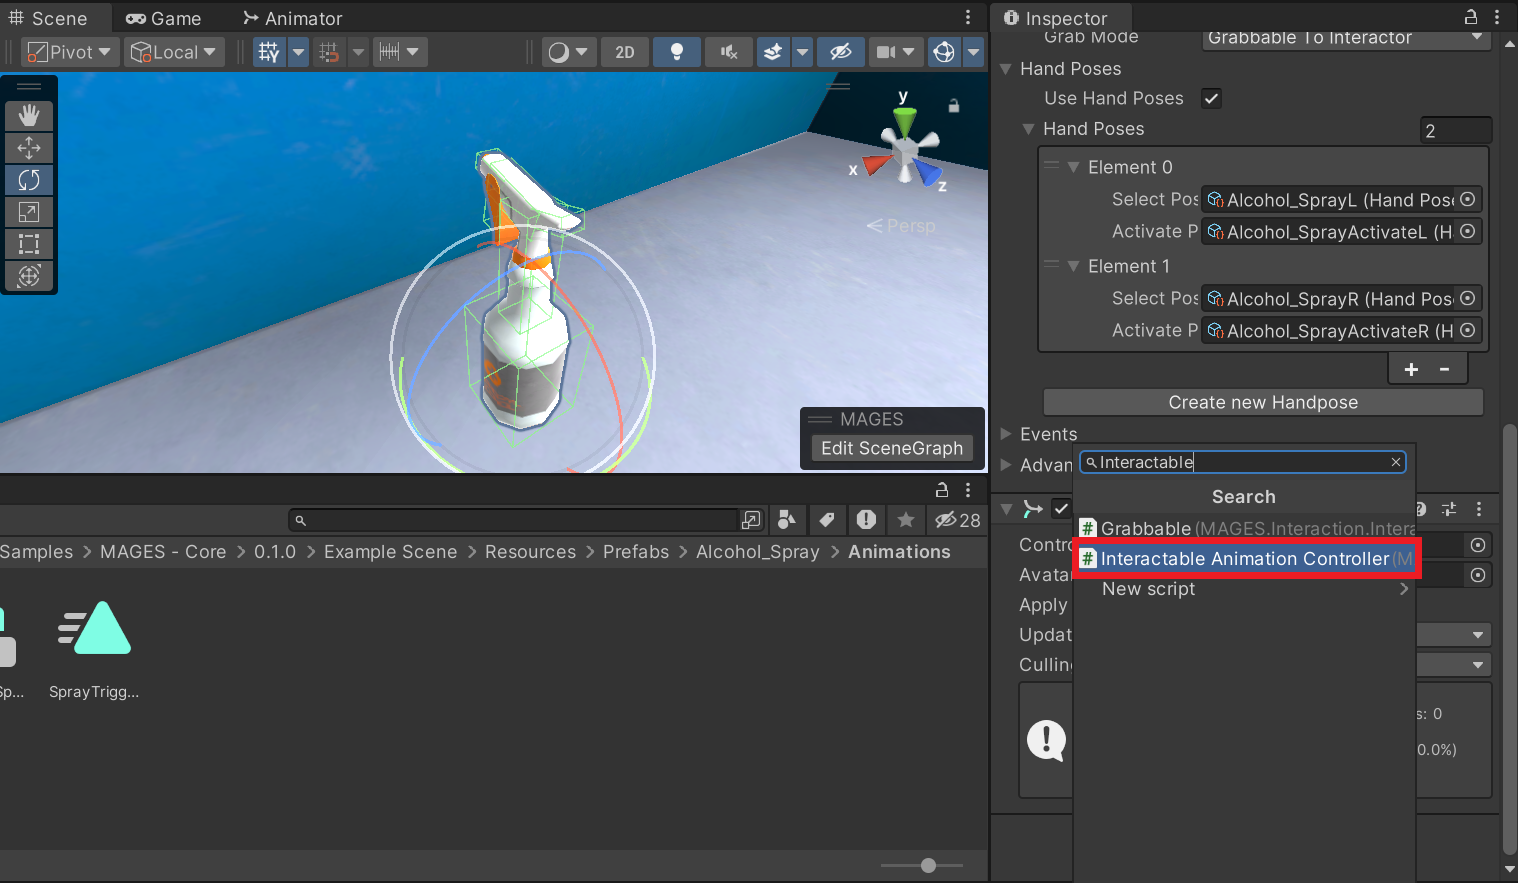
Task: Open snap increment ruler settings
Action: pos(400,52)
